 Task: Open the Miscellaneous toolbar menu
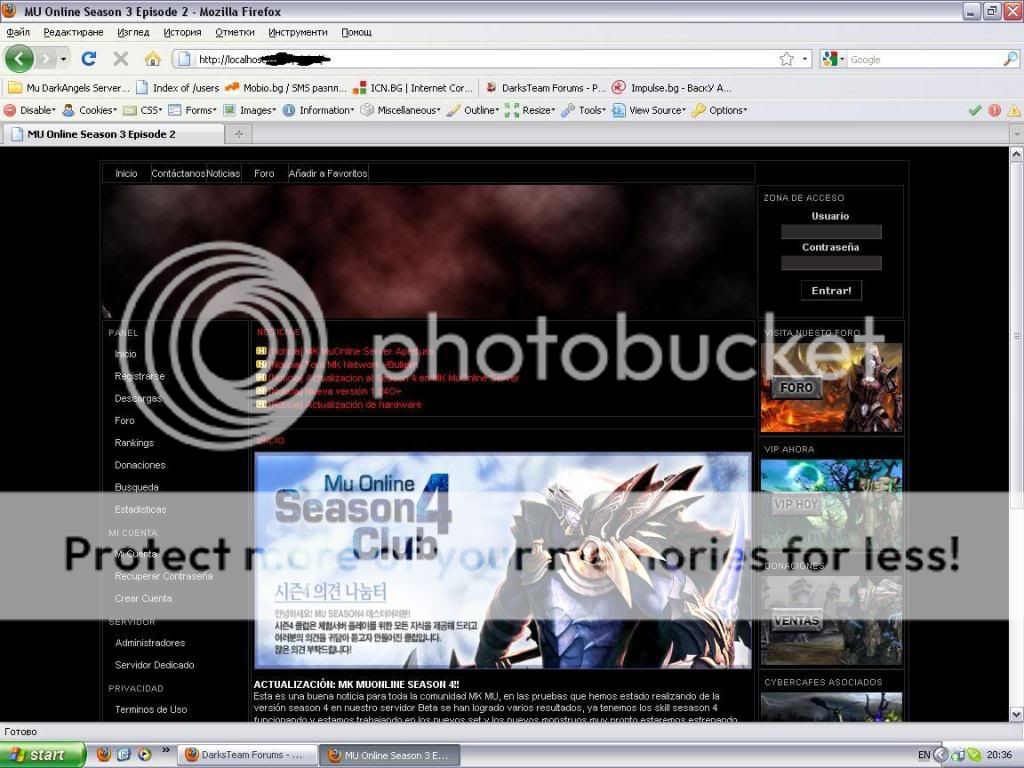tap(401, 110)
